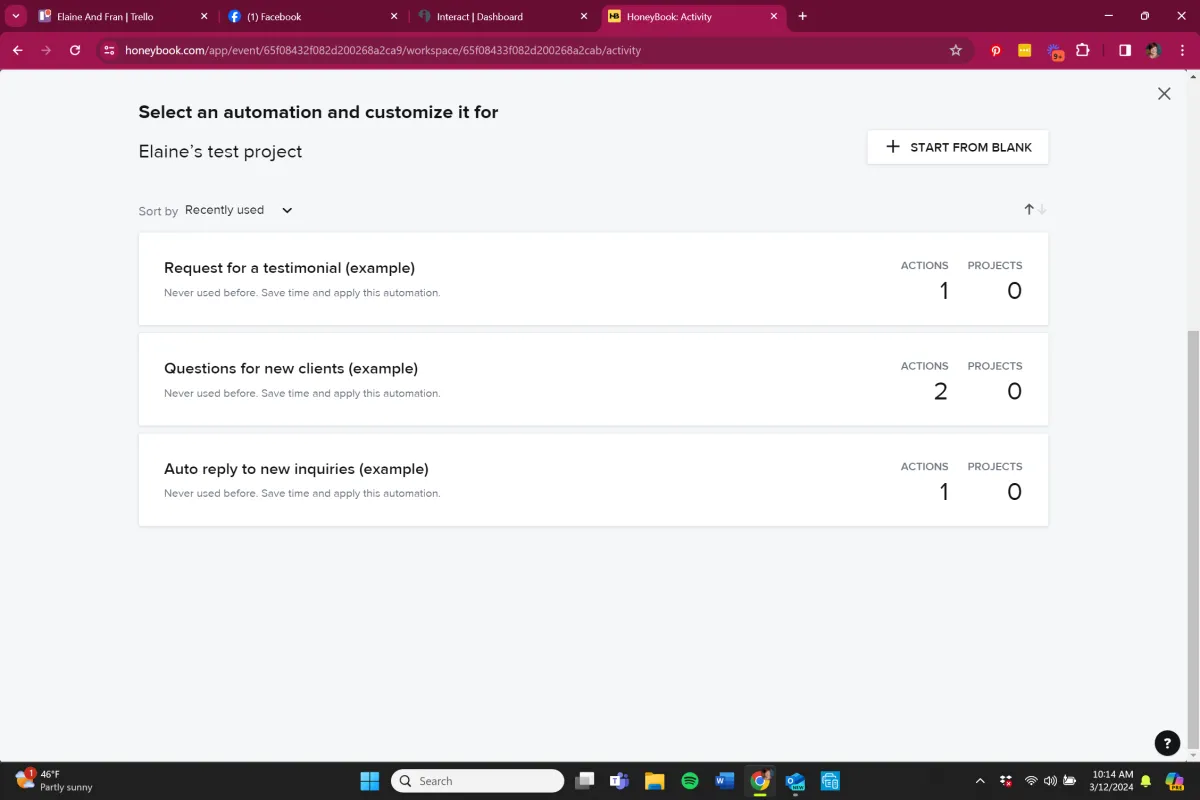Viewport: 1200px width, 800px height.
Task: Open the Recently used sort dropdown
Action: coord(239,210)
